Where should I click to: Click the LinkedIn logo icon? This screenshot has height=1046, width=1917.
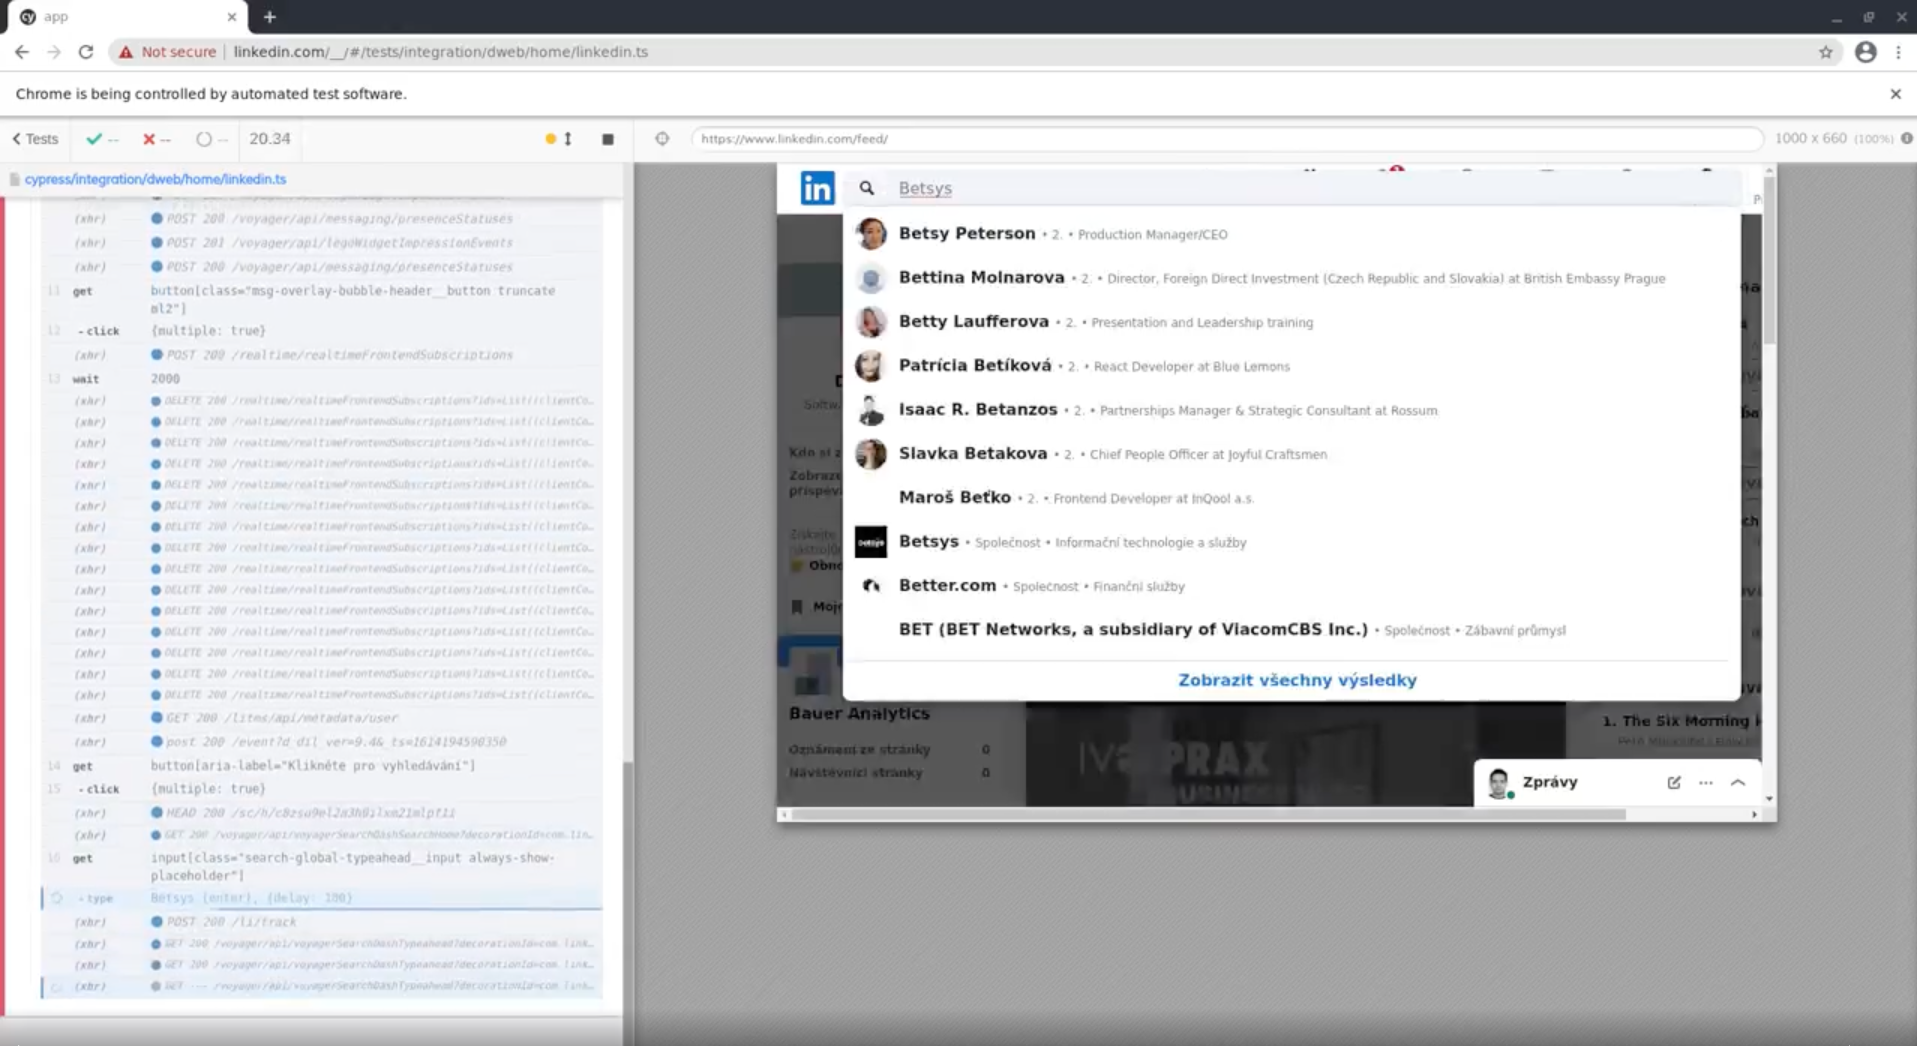pyautogui.click(x=816, y=188)
